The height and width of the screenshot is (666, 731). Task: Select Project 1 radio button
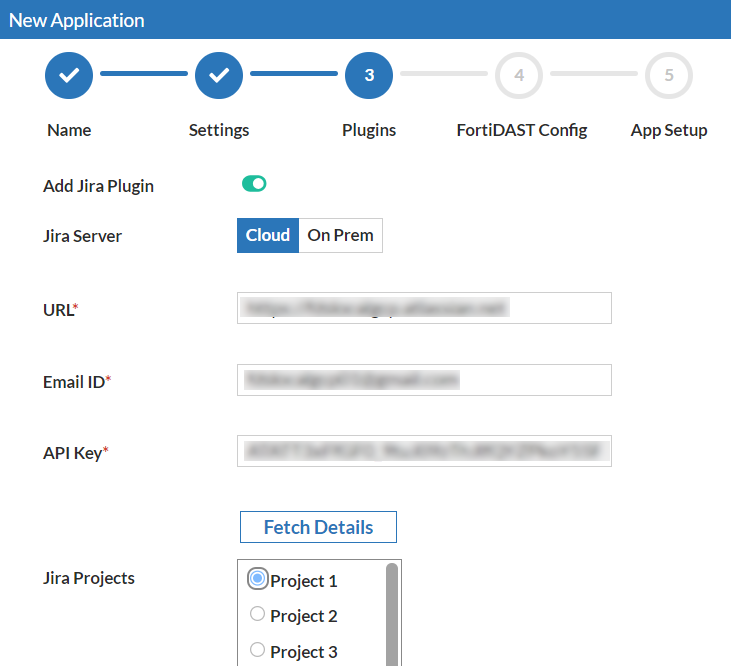click(x=257, y=578)
